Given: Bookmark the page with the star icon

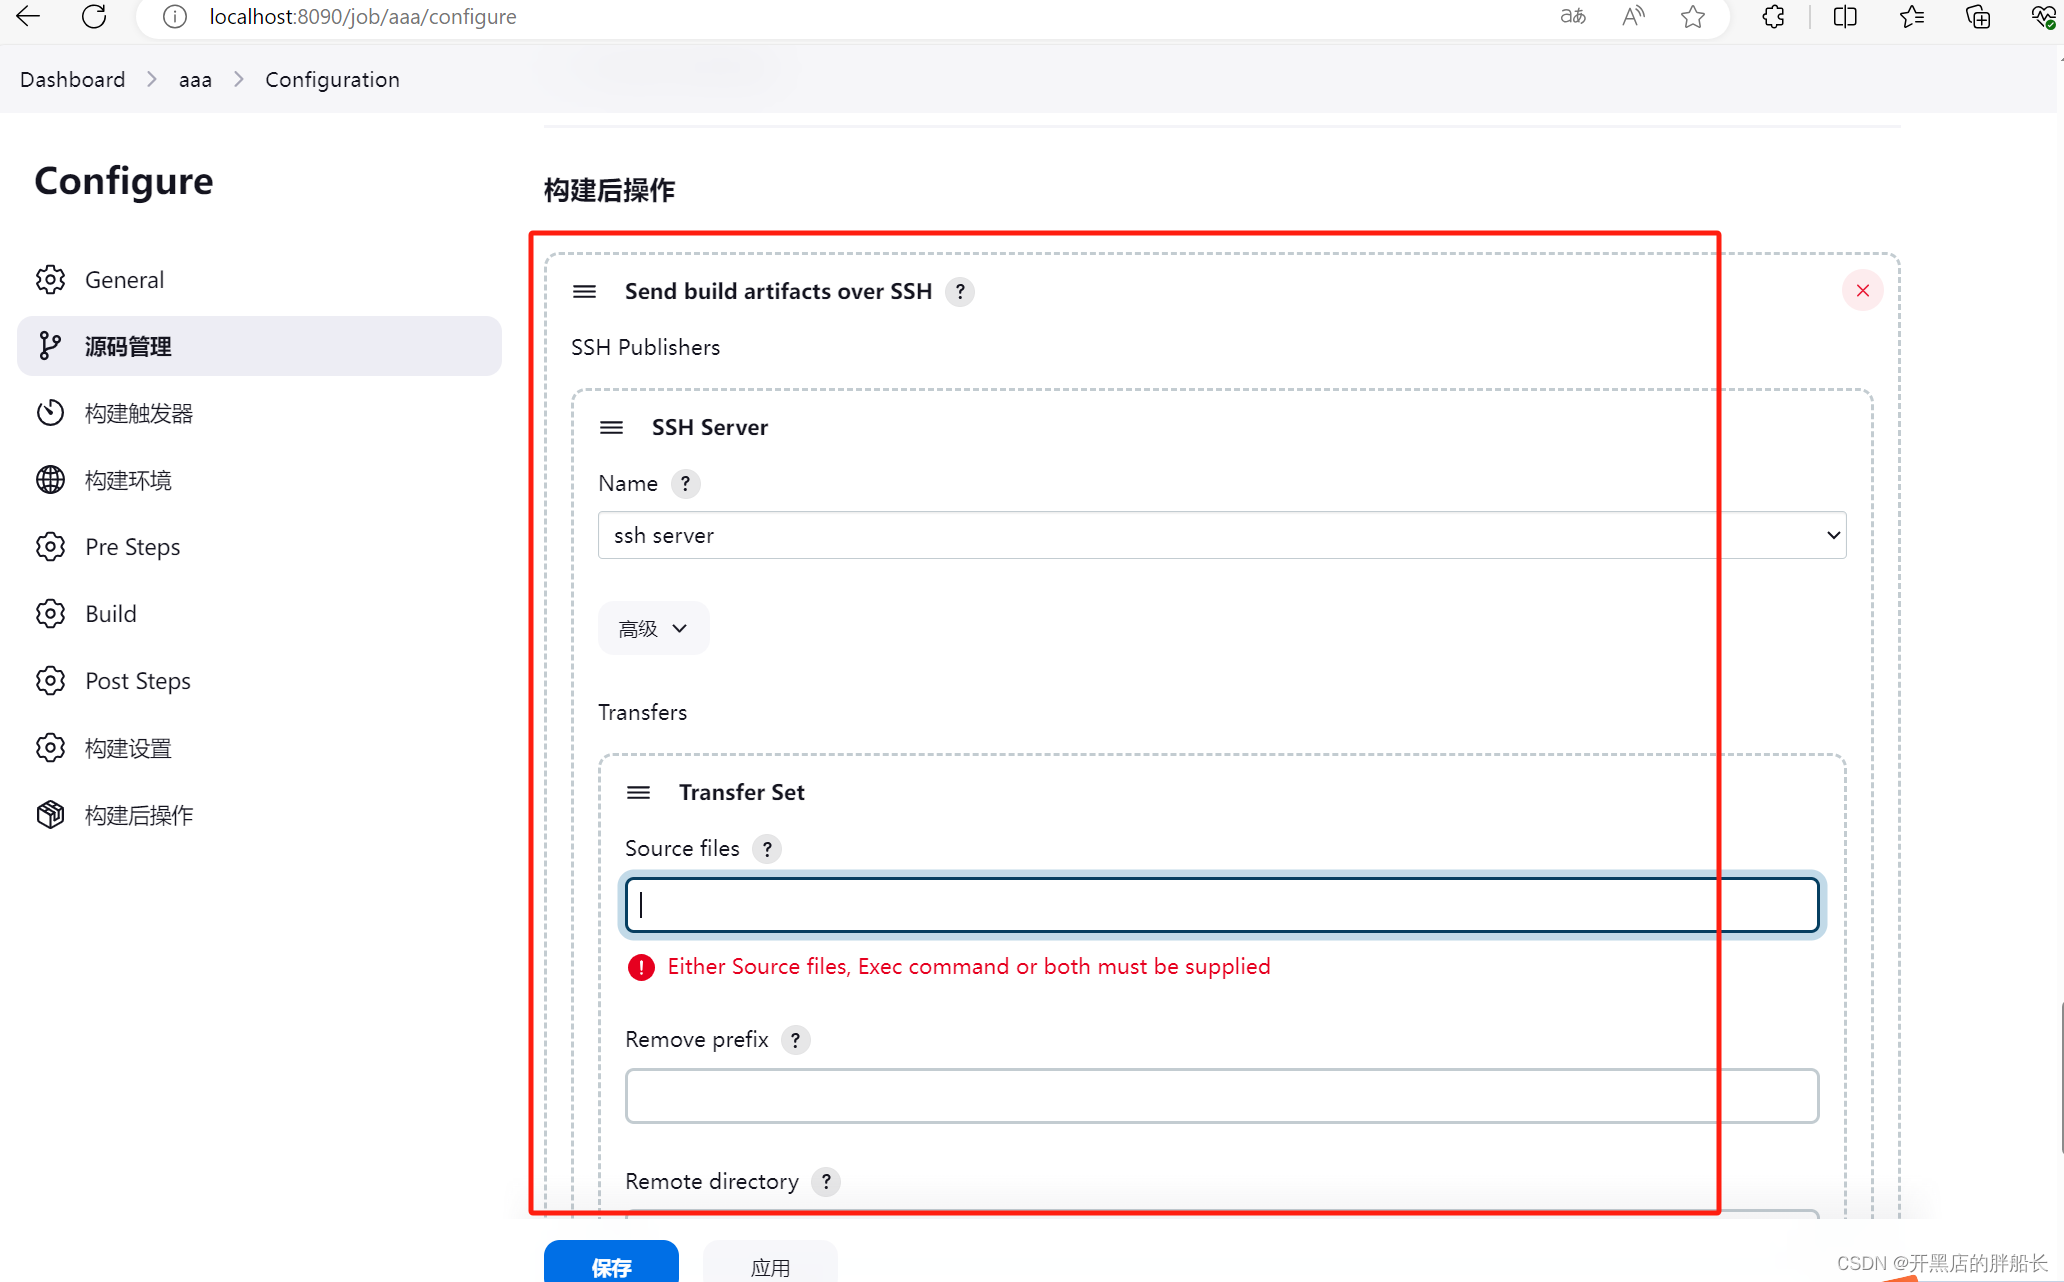Looking at the screenshot, I should (1693, 16).
